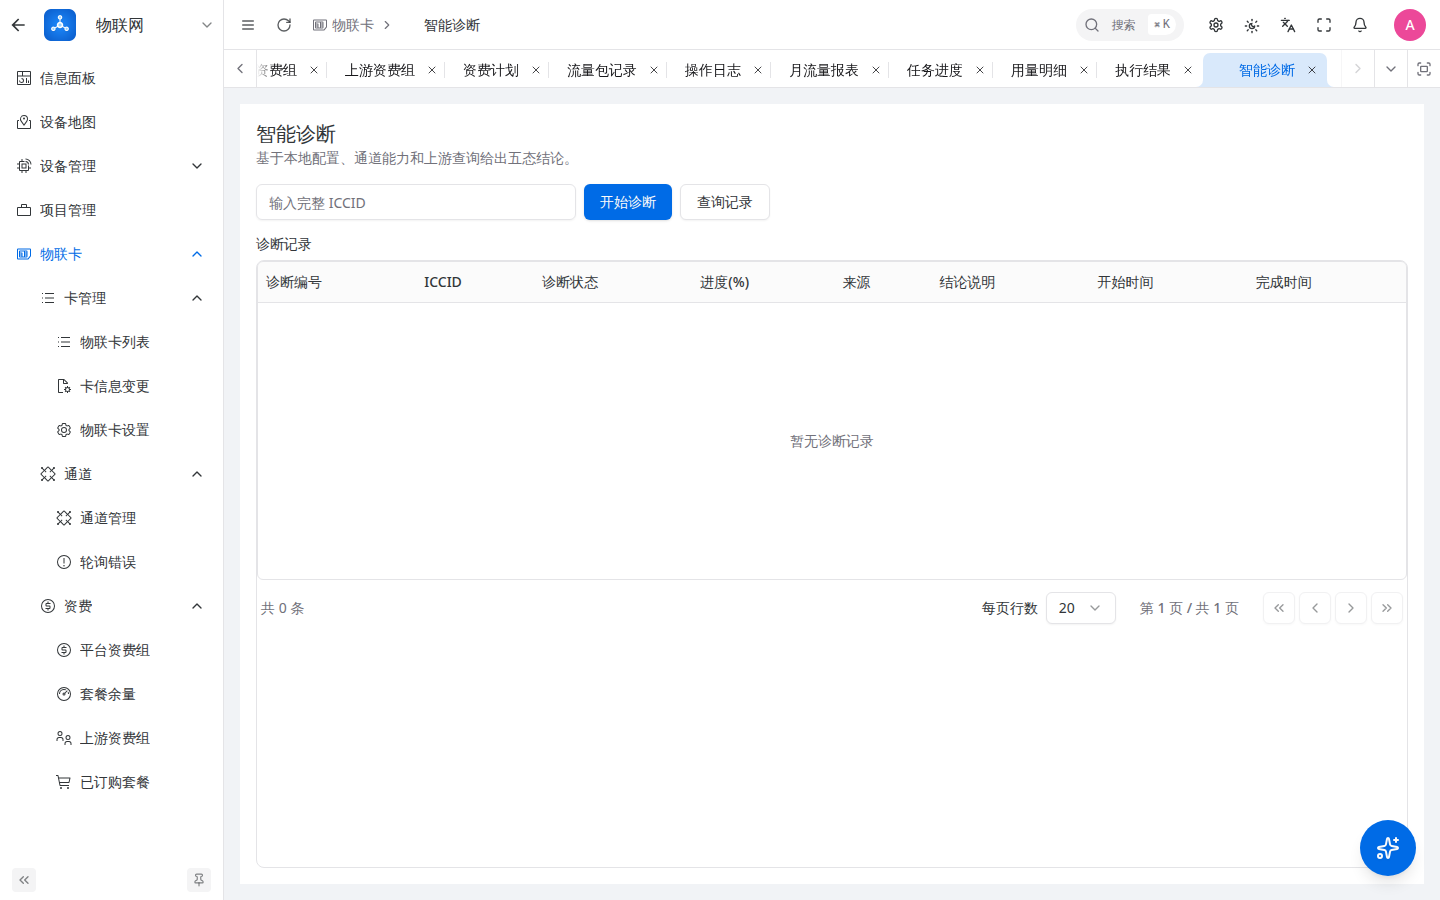Click the 物联卡 breadcrumb

(x=344, y=25)
